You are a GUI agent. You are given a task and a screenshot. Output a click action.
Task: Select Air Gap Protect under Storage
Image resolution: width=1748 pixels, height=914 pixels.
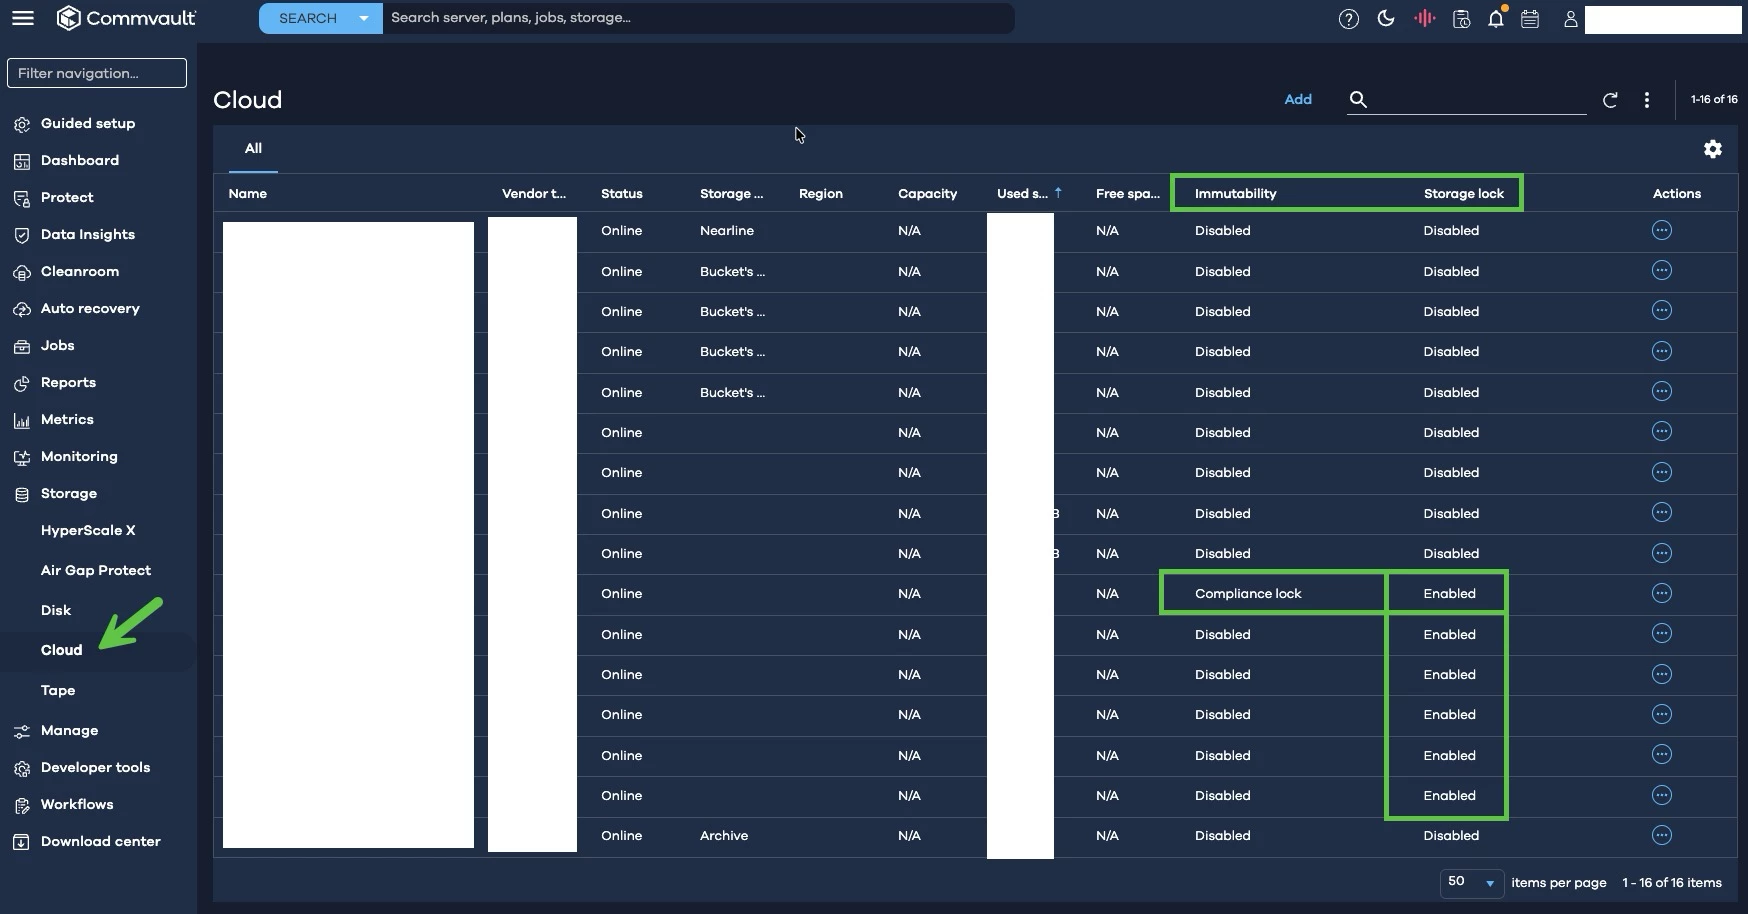pyautogui.click(x=96, y=571)
